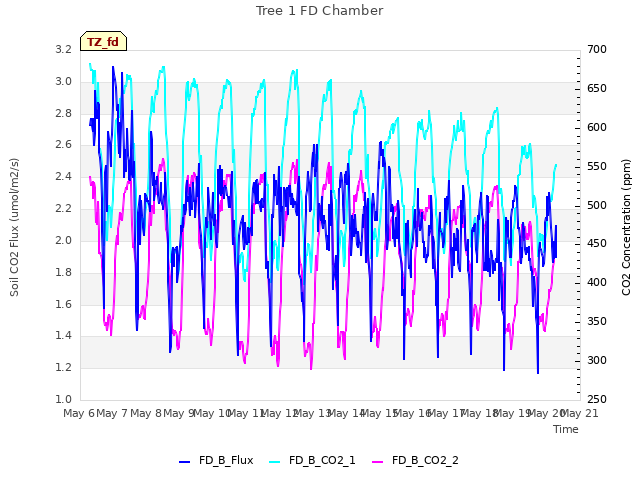
Task: Click the 3.0 left axis tick label
Action: [x=63, y=81]
